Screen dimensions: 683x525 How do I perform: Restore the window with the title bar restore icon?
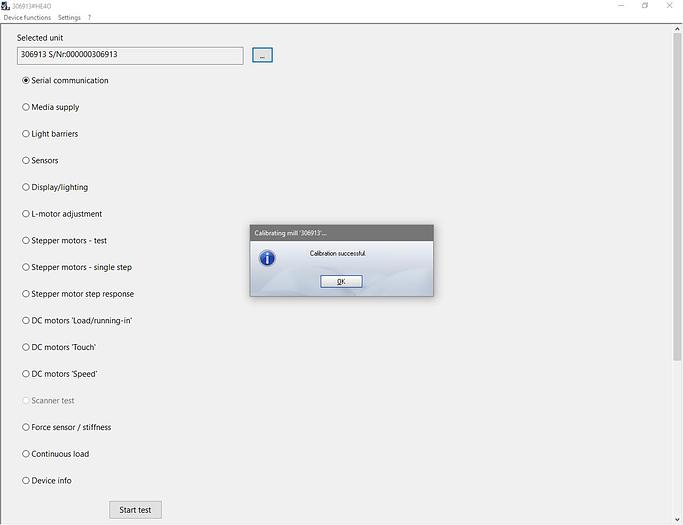644,6
